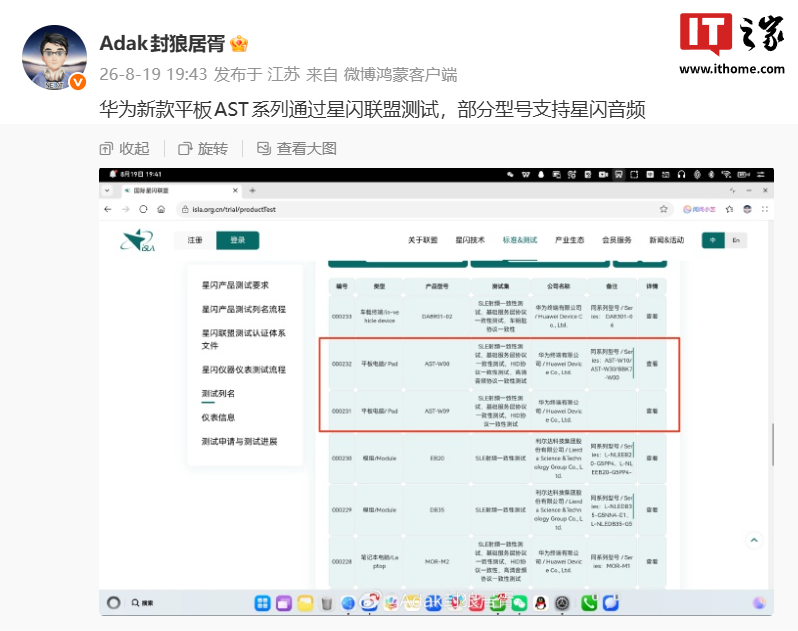Click the 注册 register button
The image size is (798, 631).
(x=195, y=240)
